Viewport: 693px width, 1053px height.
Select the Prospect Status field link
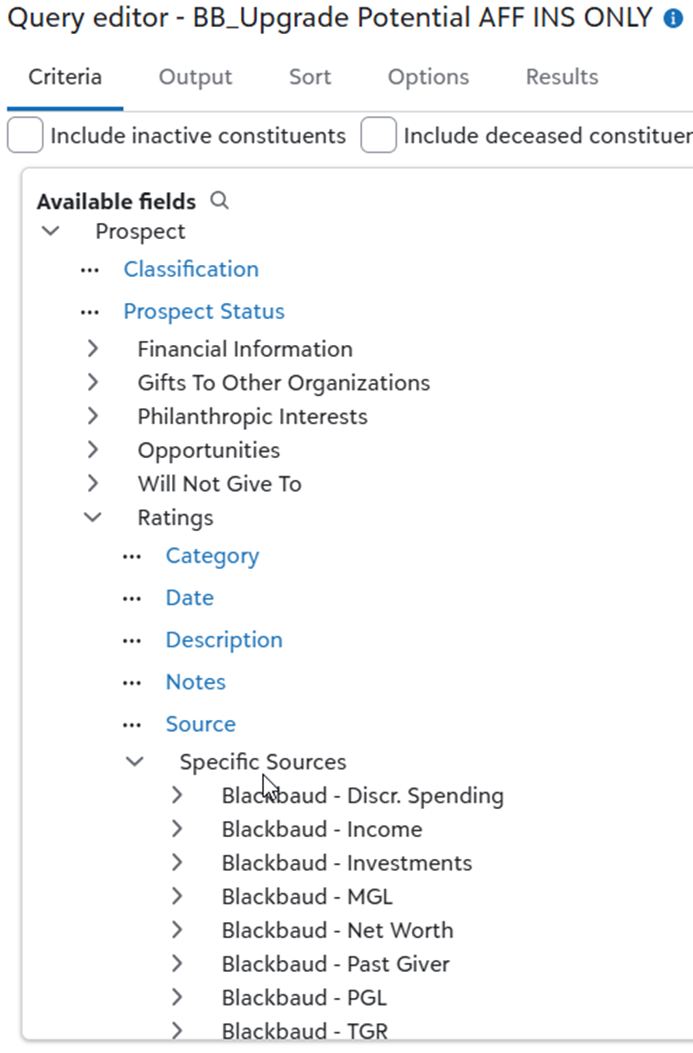(204, 312)
